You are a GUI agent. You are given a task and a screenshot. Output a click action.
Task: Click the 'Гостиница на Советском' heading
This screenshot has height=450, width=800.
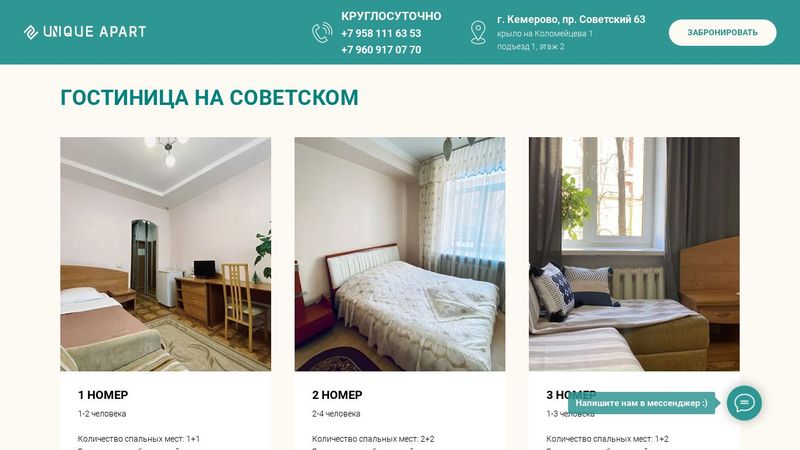[x=209, y=97]
